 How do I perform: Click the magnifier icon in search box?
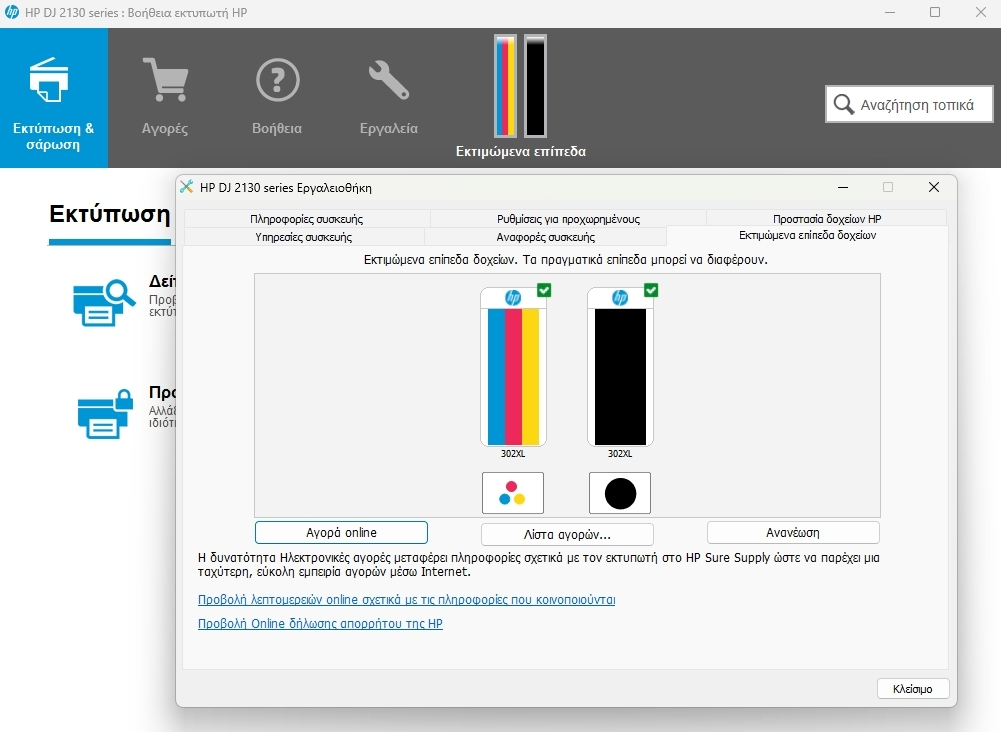pyautogui.click(x=843, y=105)
